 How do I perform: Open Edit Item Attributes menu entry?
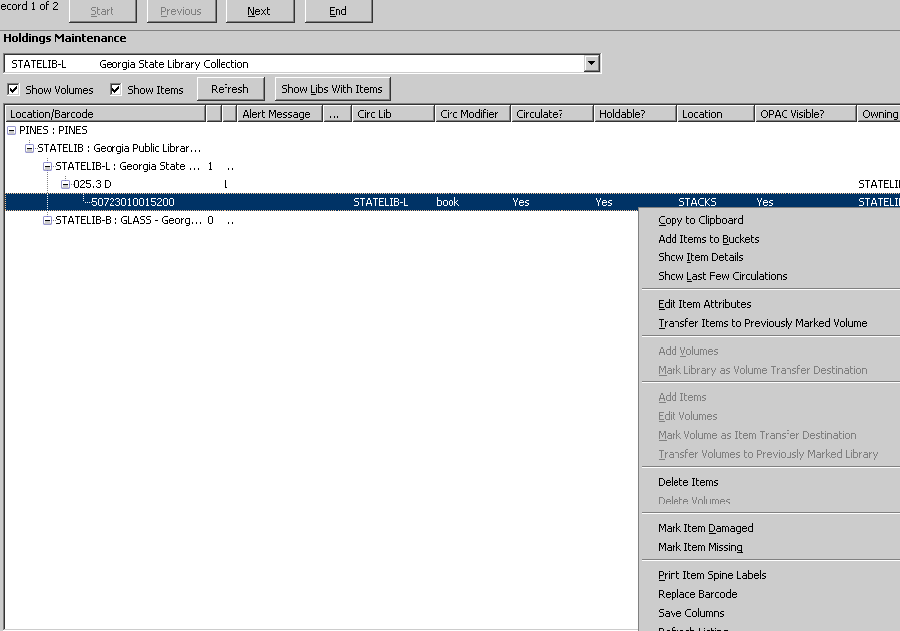(x=704, y=304)
